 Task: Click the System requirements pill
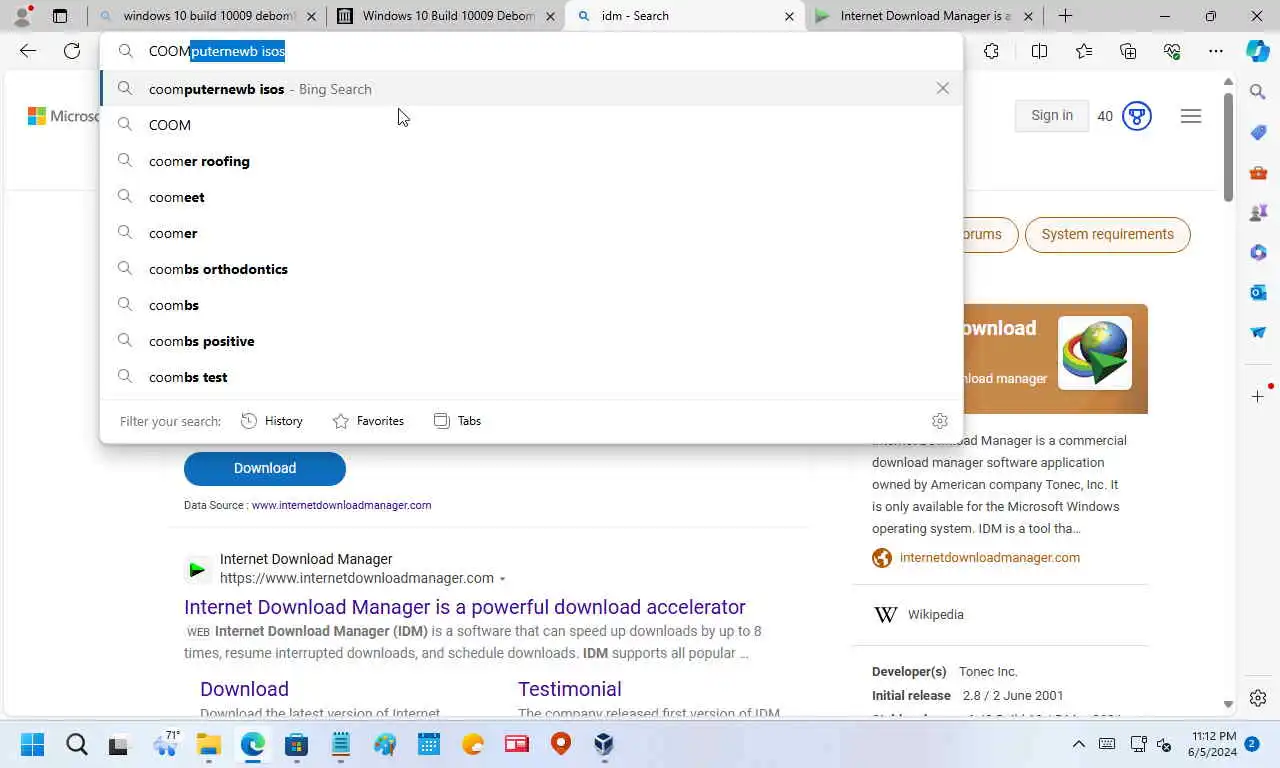click(x=1107, y=235)
